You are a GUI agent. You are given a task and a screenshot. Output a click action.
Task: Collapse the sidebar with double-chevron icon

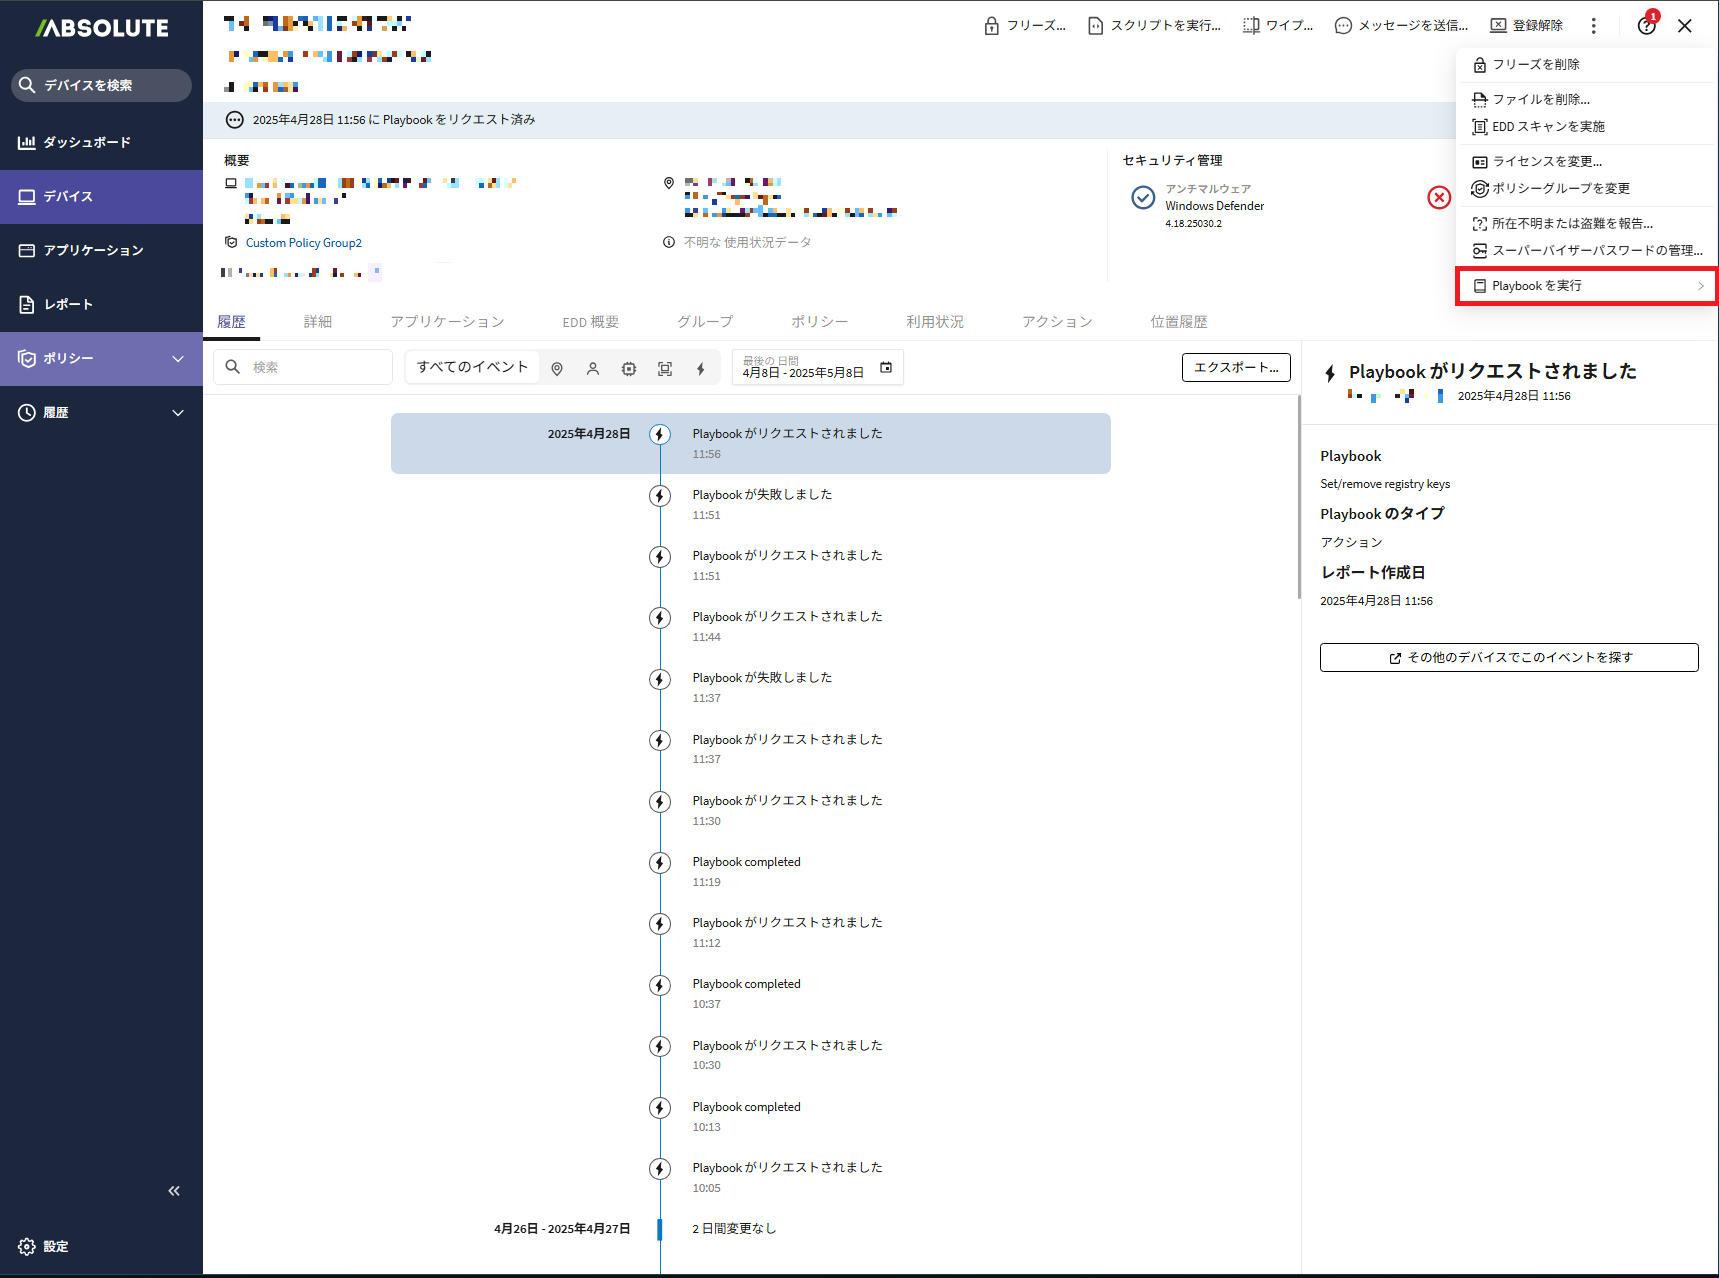[174, 1191]
